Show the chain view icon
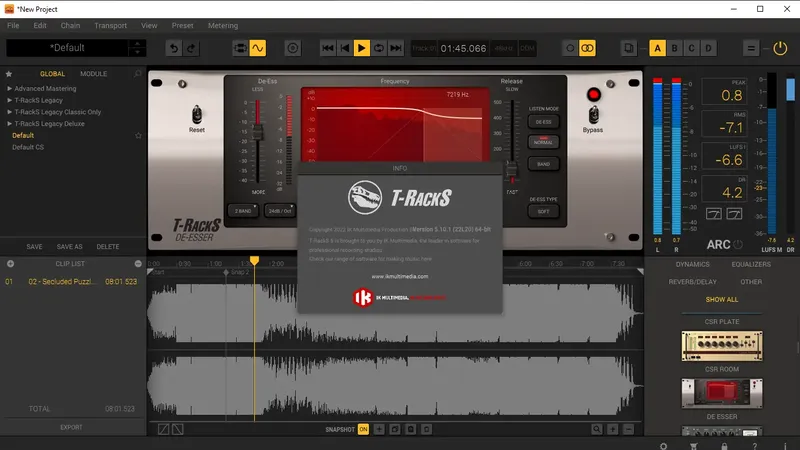This screenshot has height=450, width=800. point(240,48)
